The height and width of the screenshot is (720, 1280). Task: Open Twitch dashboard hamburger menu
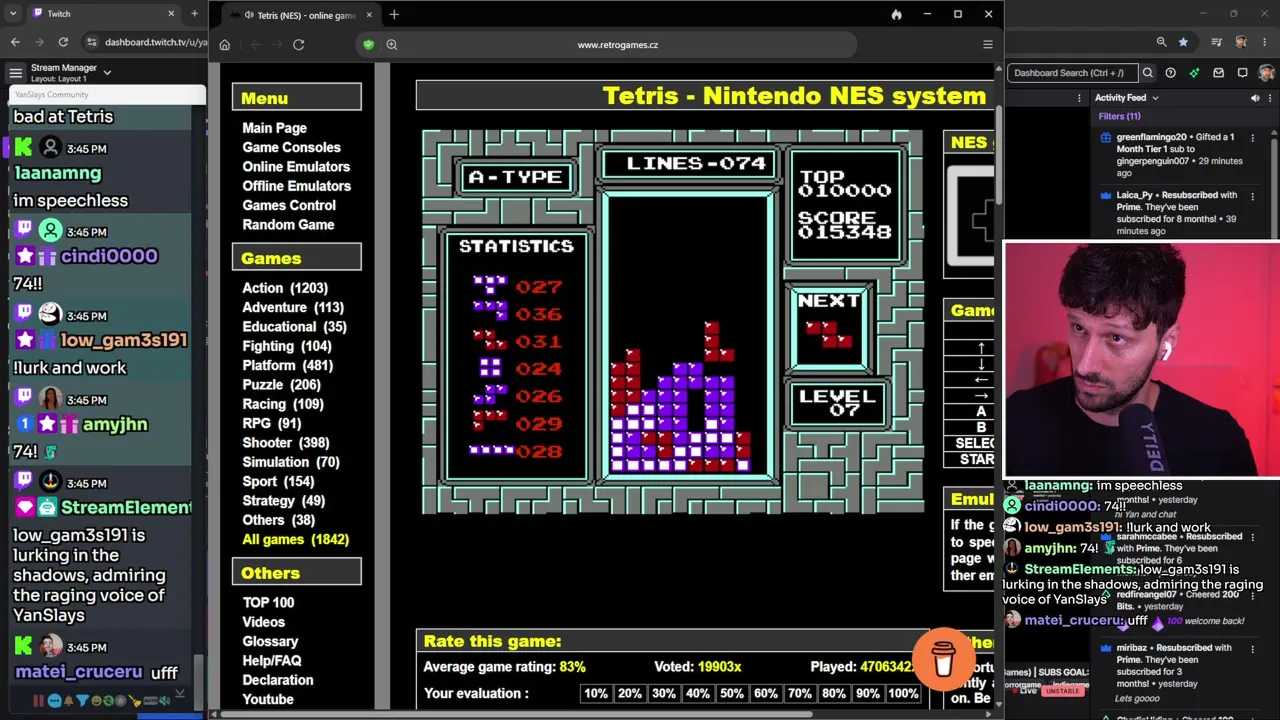pos(15,72)
